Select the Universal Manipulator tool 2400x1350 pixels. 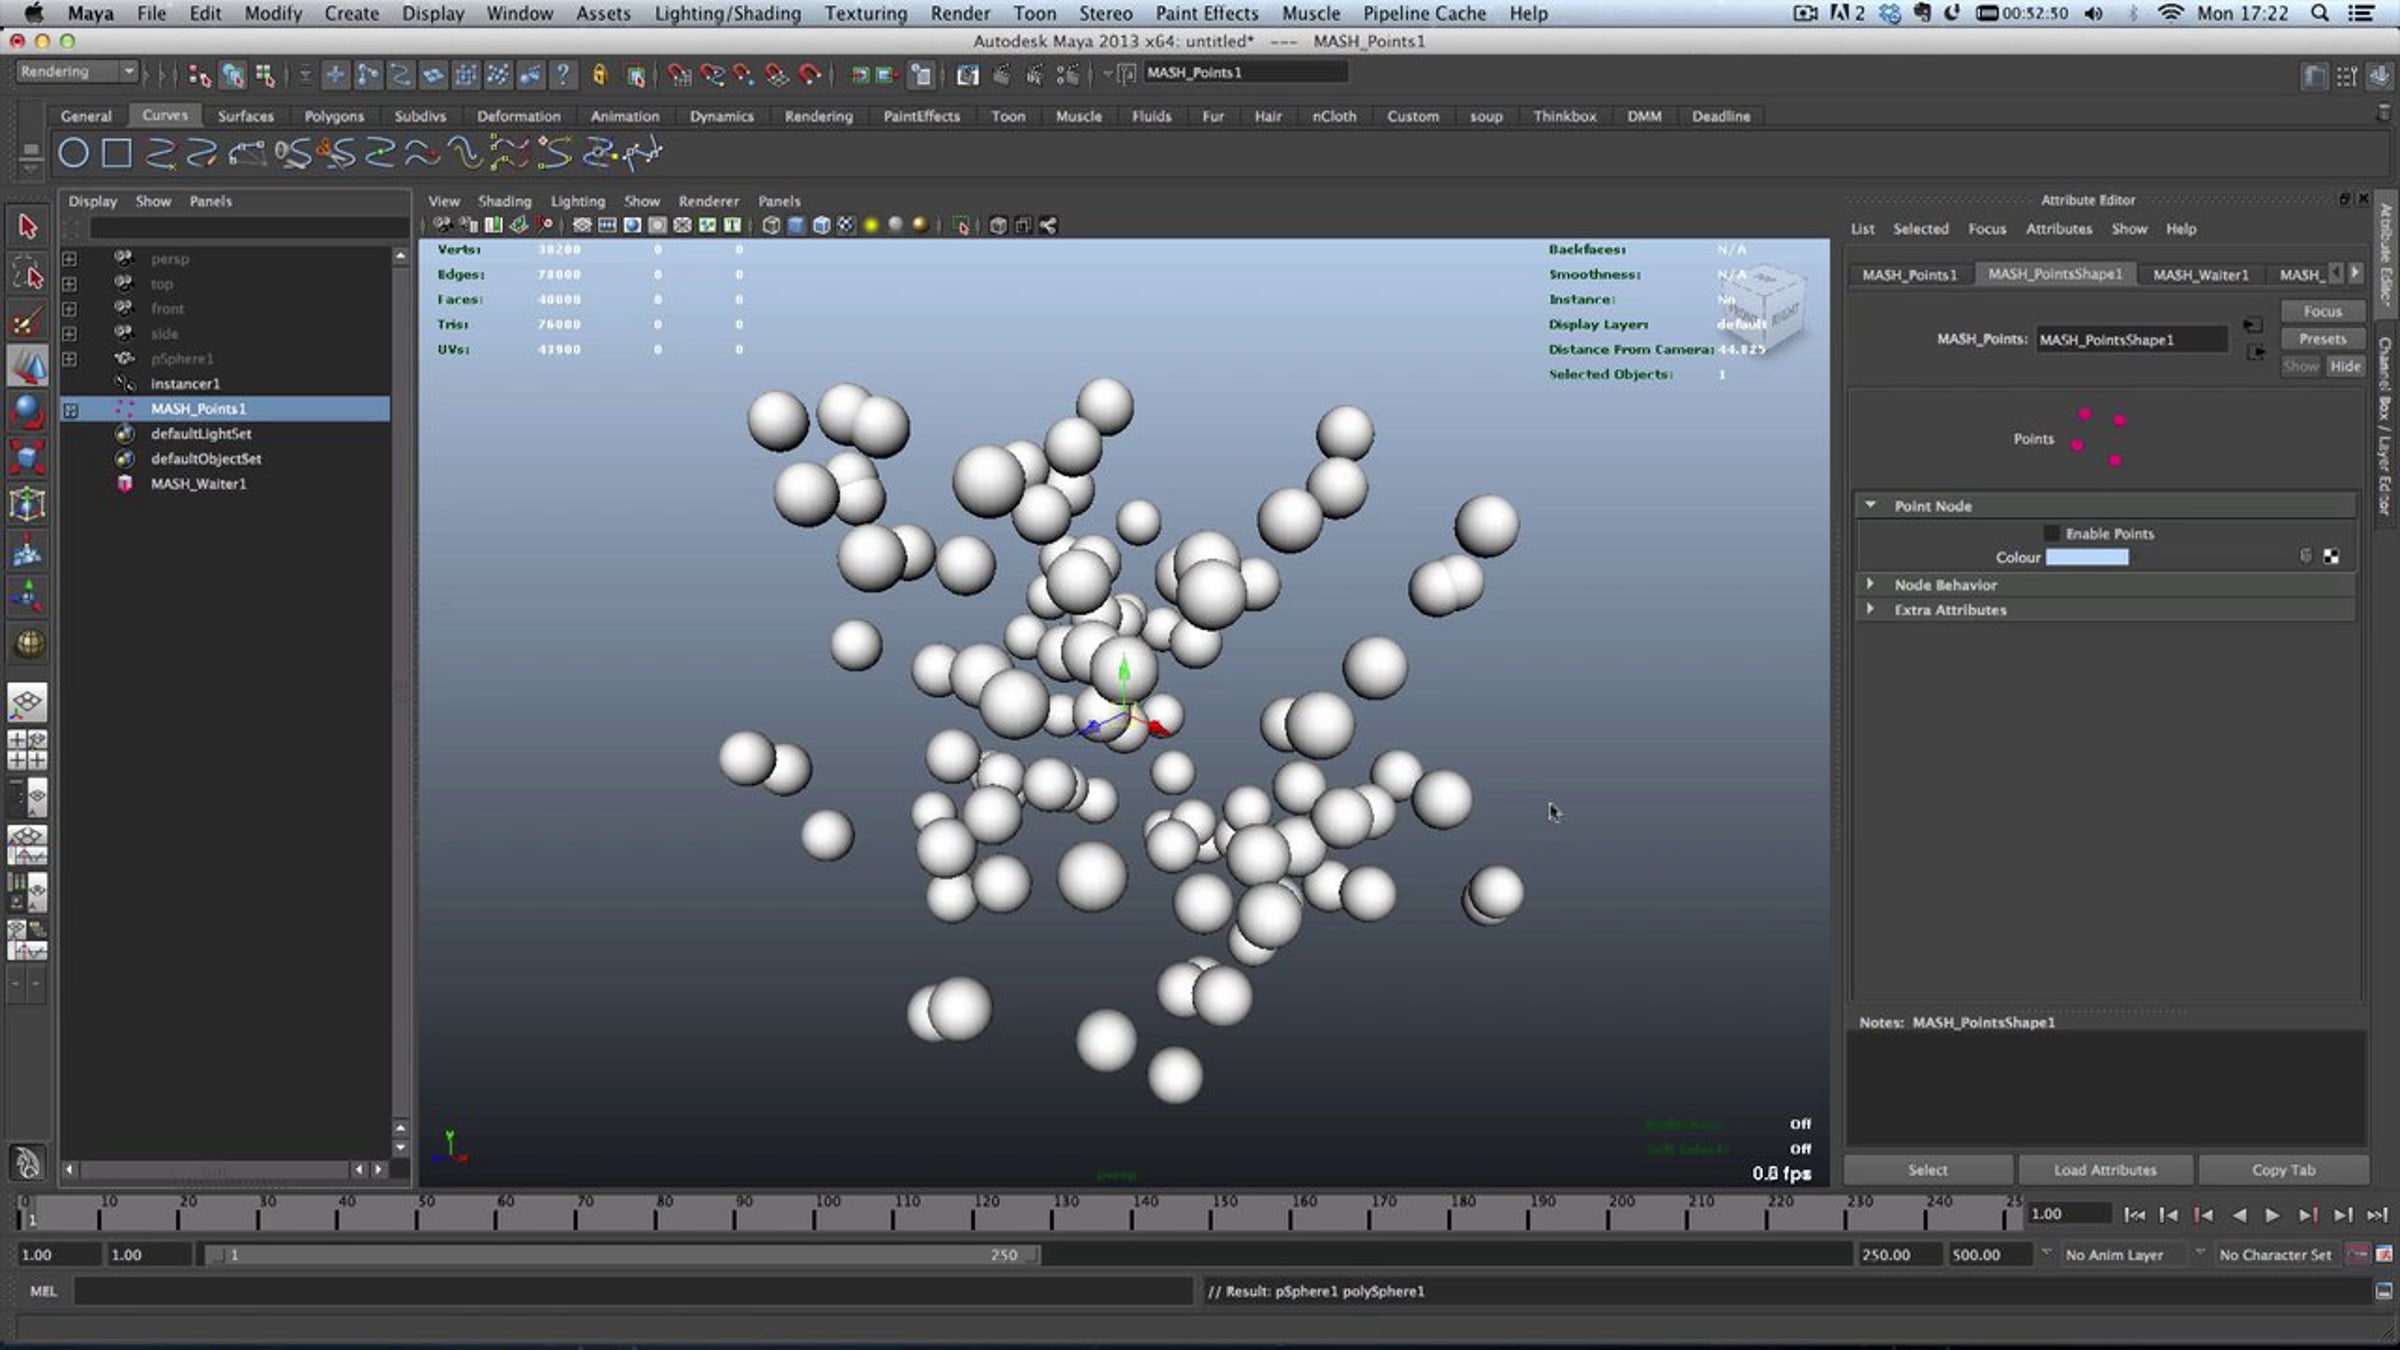28,504
